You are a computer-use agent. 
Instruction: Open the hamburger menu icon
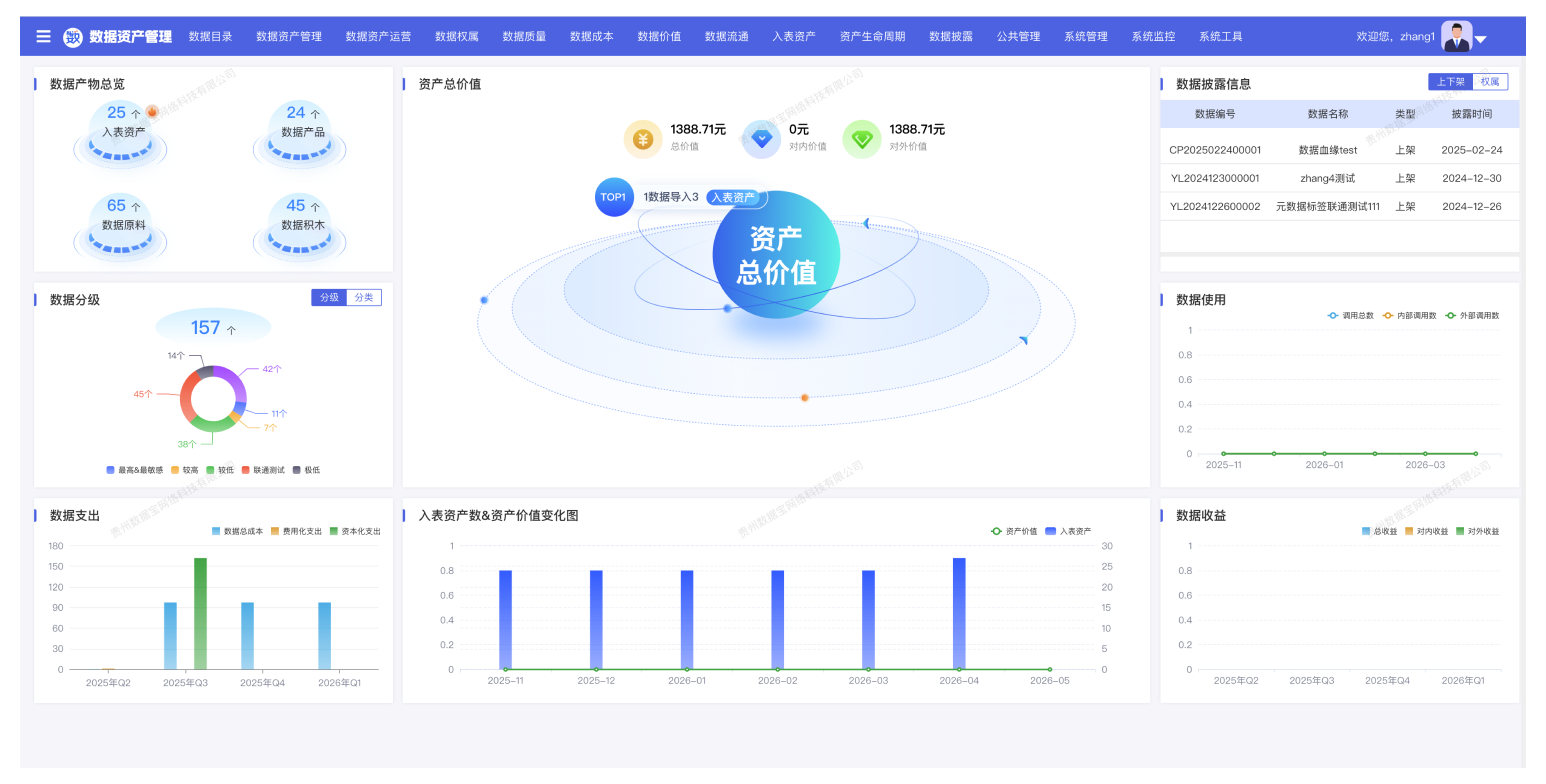click(x=43, y=36)
